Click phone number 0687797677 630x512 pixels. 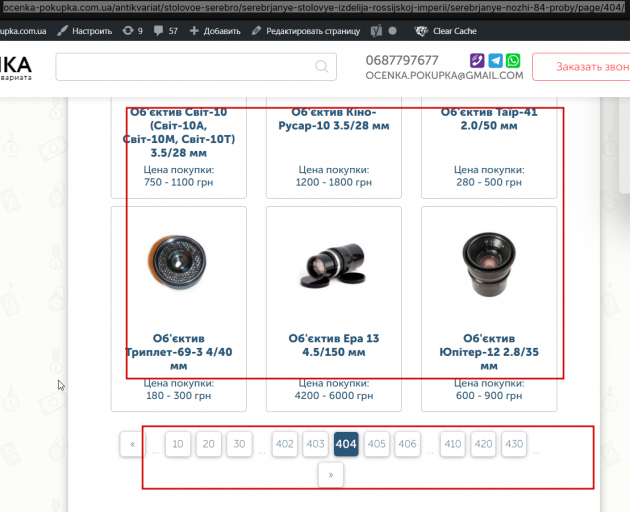402,60
